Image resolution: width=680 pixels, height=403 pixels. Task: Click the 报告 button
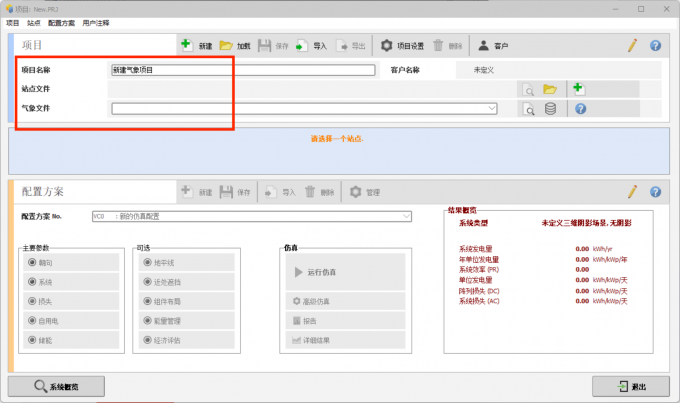tap(346, 321)
